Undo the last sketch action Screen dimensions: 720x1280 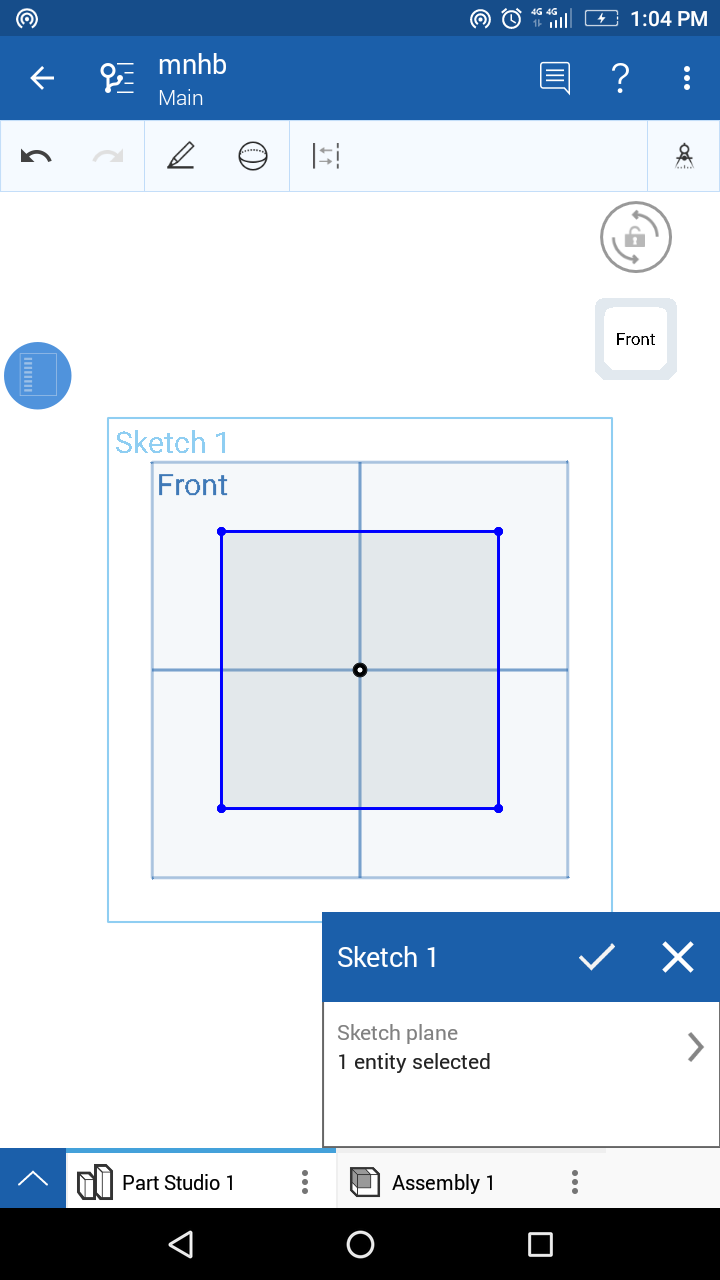(36, 156)
